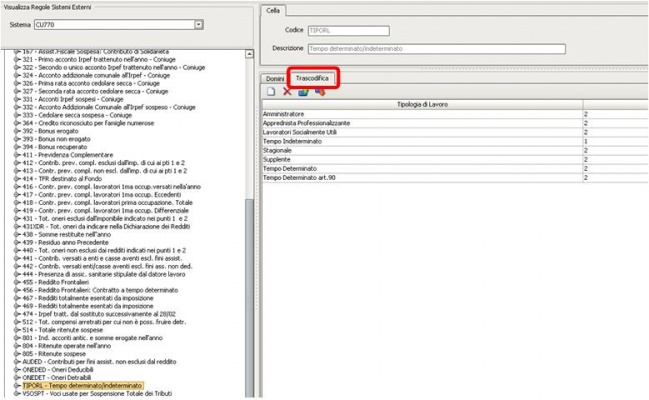Select the Tempo Indeterminato row
The height and width of the screenshot is (400, 649).
[x=455, y=141]
